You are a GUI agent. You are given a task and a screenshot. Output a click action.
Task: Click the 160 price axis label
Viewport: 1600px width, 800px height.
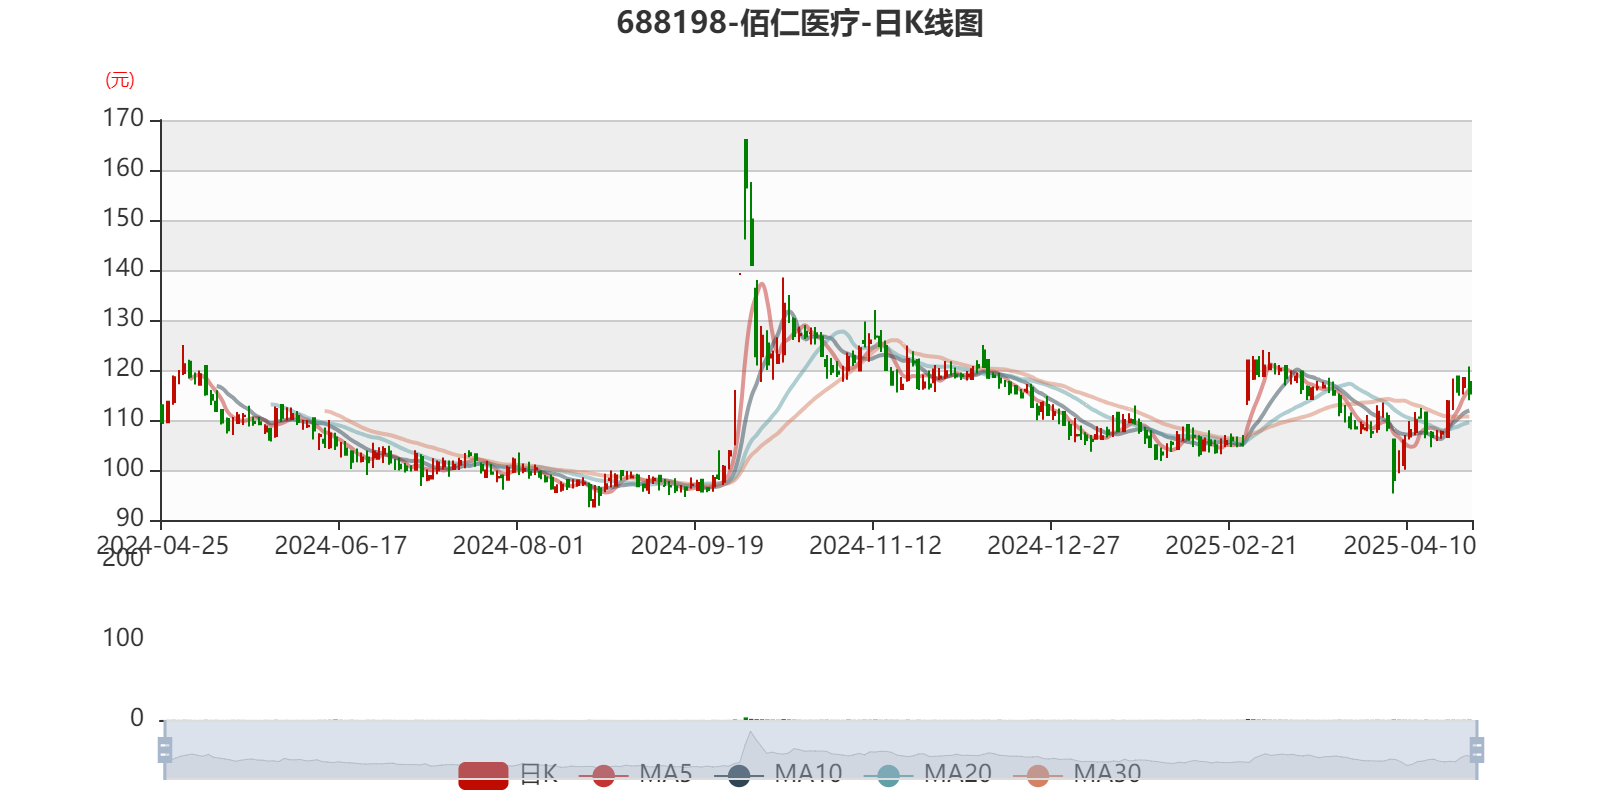(x=123, y=168)
